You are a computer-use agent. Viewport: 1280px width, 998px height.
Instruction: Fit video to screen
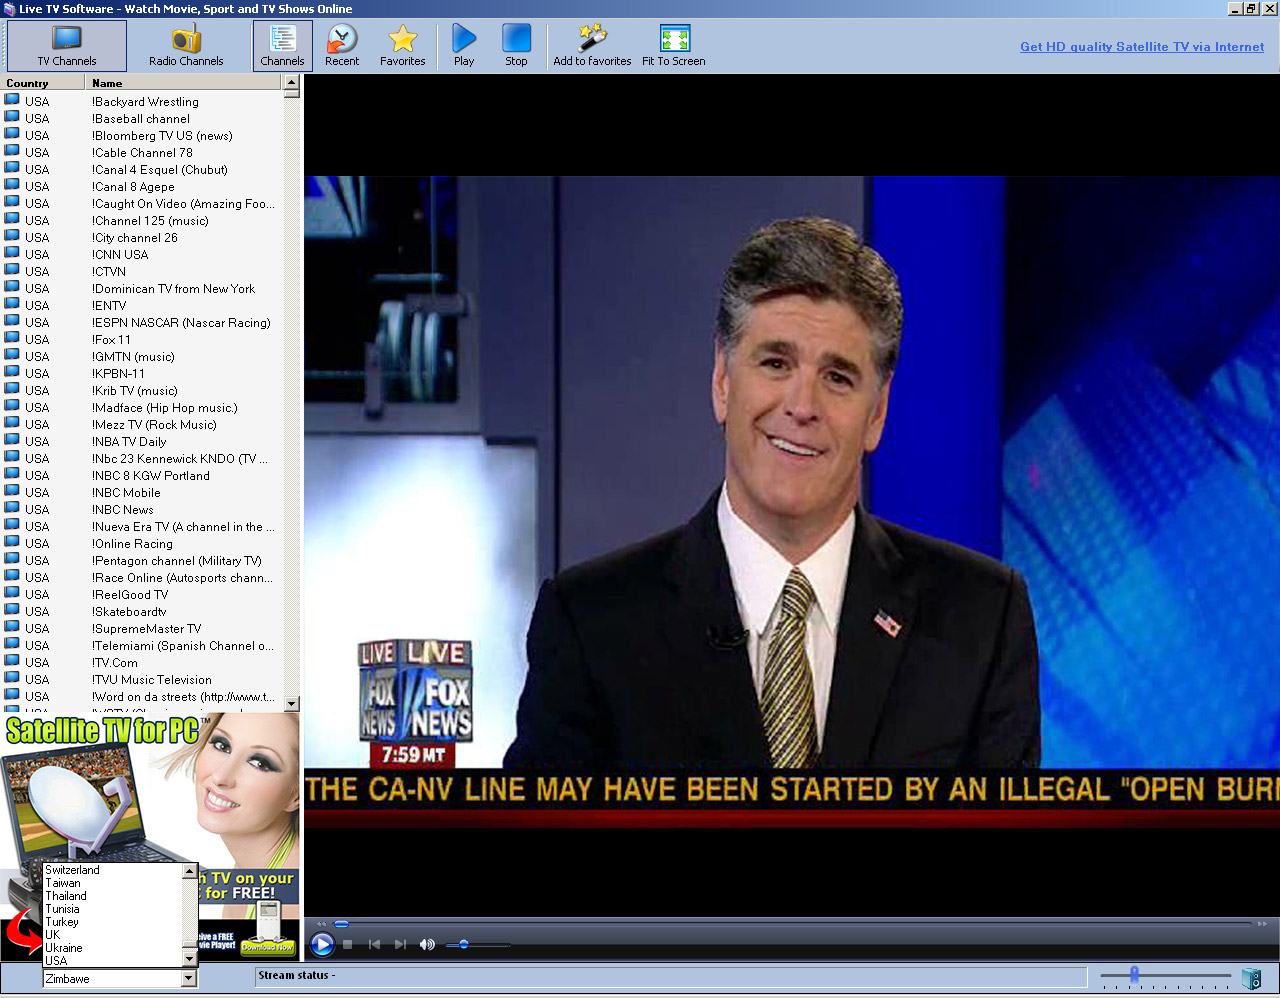coord(674,46)
